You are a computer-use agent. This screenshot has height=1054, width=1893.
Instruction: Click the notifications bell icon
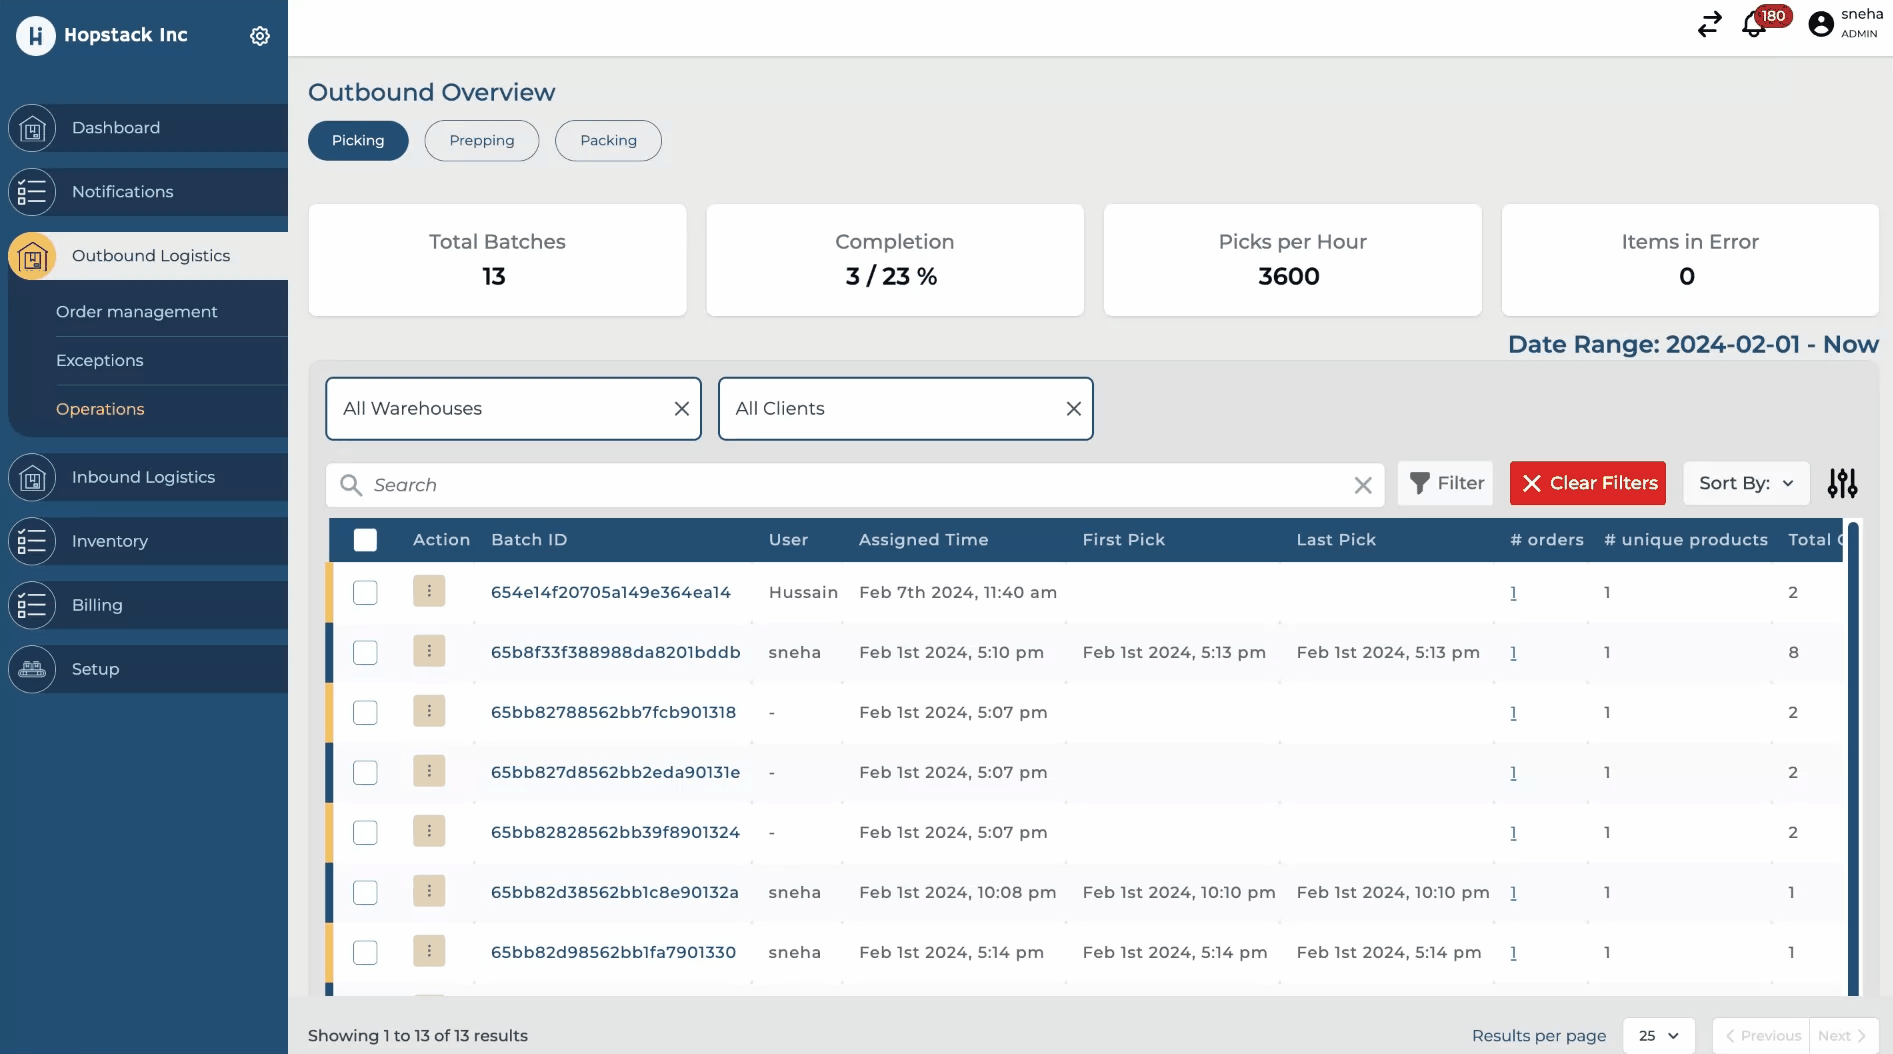click(1754, 25)
